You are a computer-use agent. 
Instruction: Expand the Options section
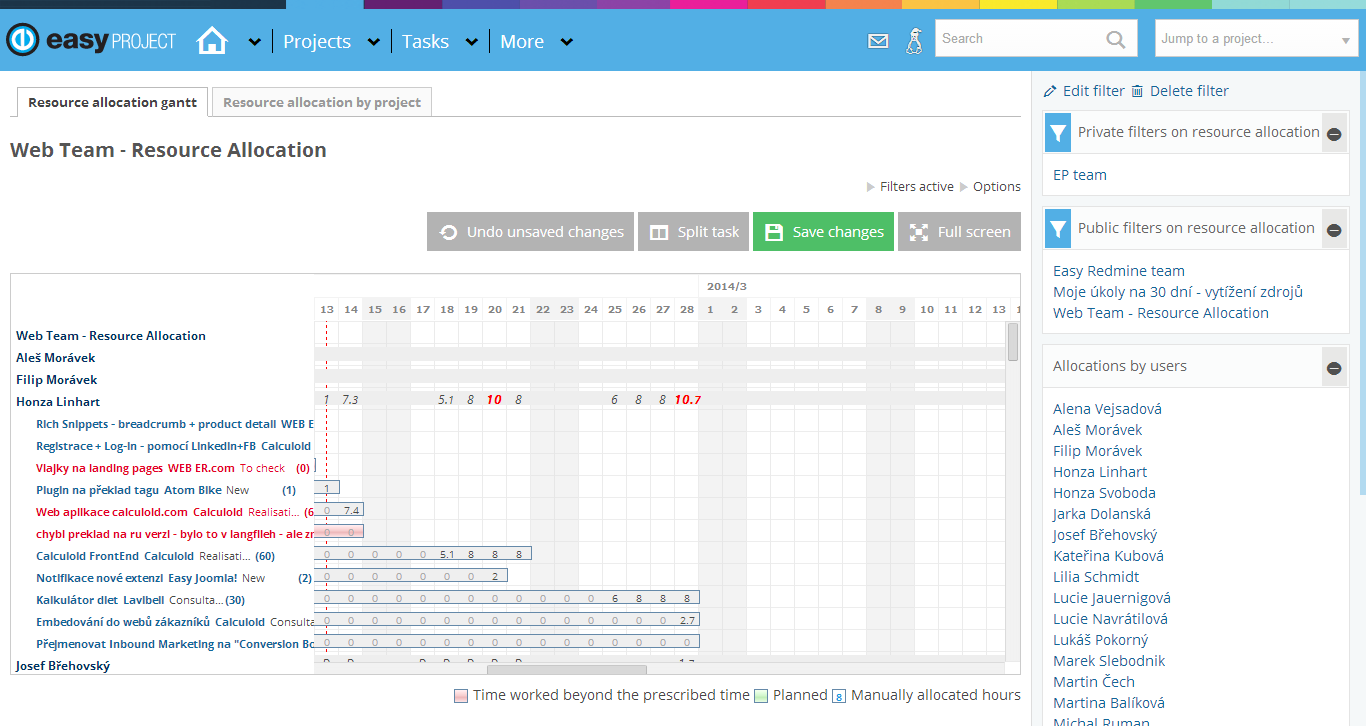990,187
